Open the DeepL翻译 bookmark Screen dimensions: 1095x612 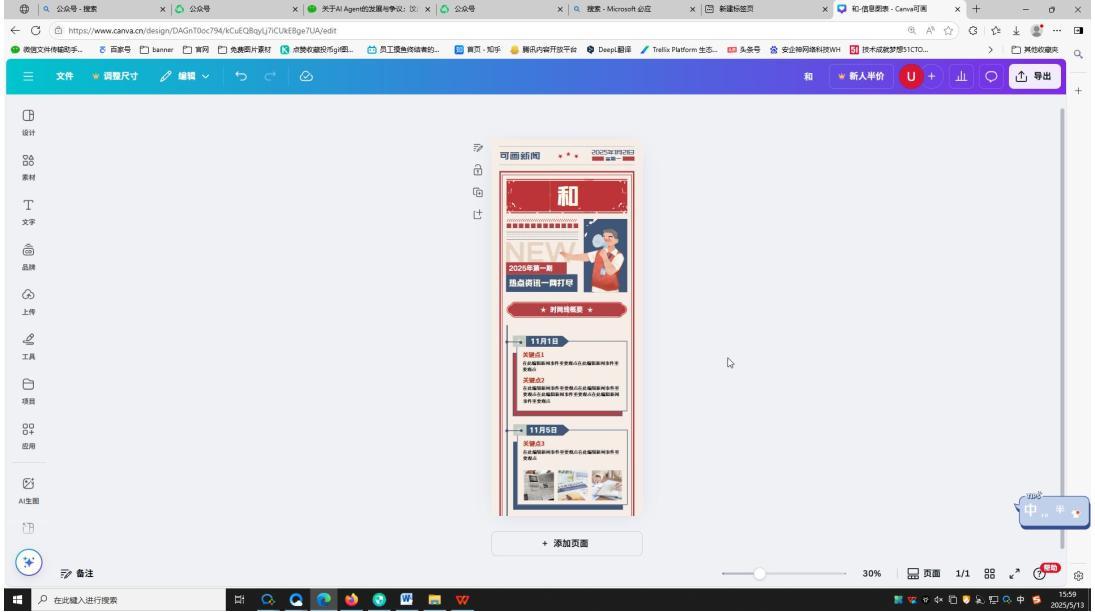[608, 50]
